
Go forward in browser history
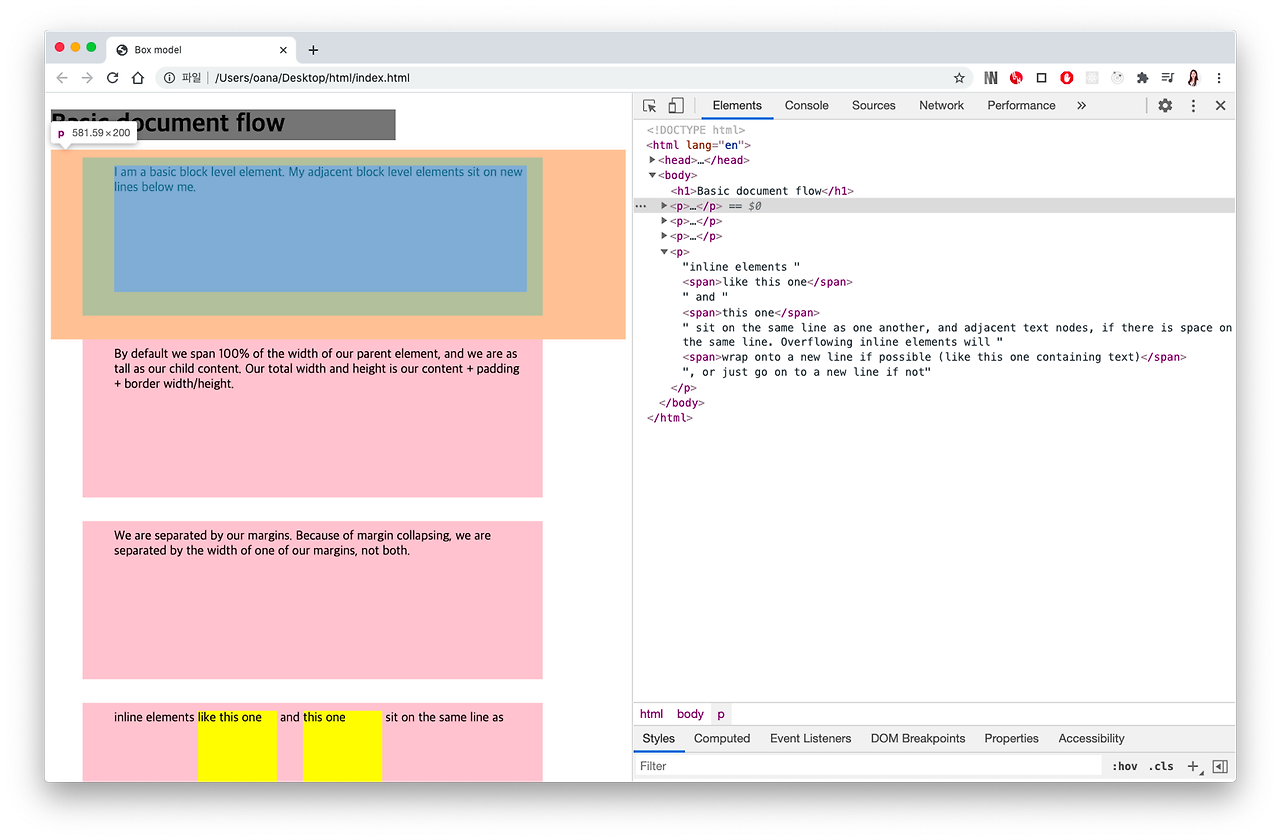tap(87, 78)
